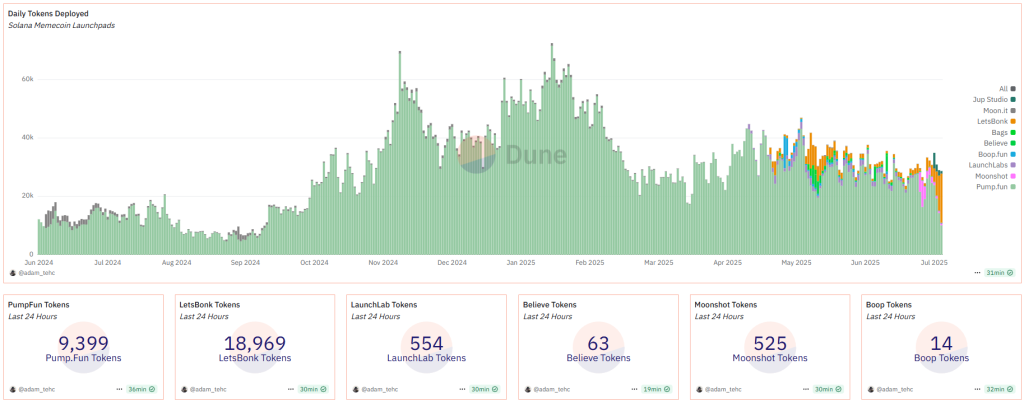Click author avatar on LetsBonk Tokens card
Screen dimensions: 1024x402
coord(184,388)
